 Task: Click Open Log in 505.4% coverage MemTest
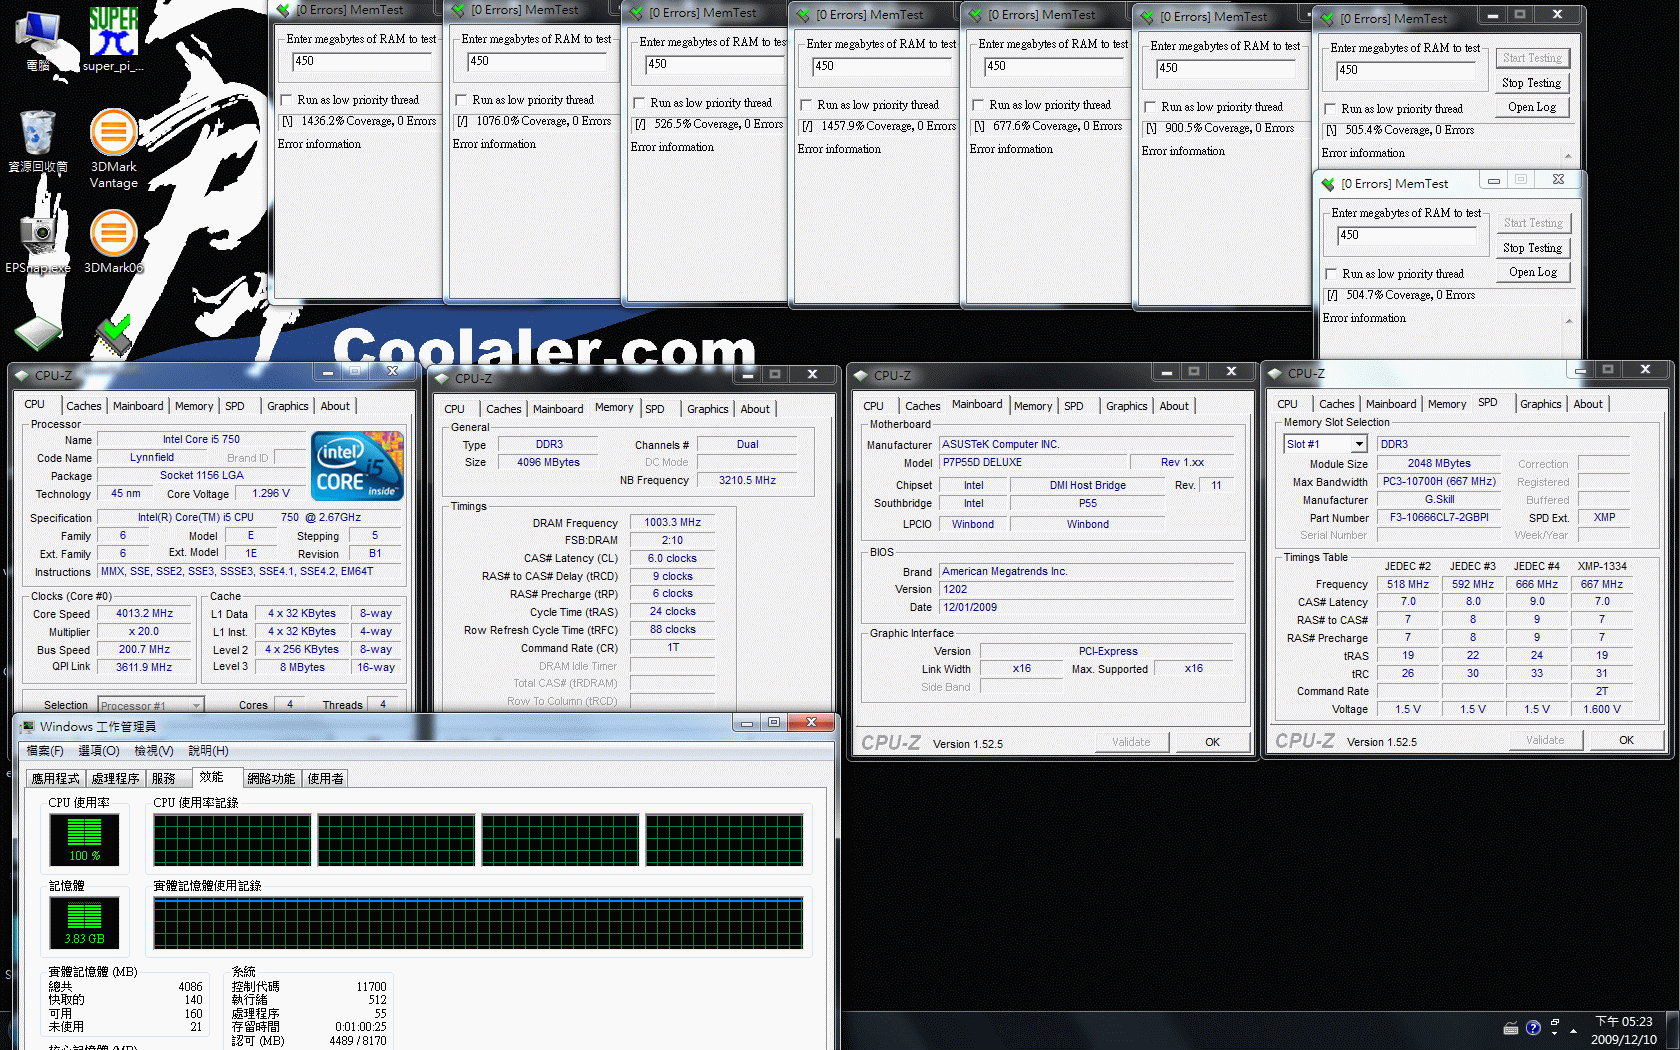coord(1532,107)
